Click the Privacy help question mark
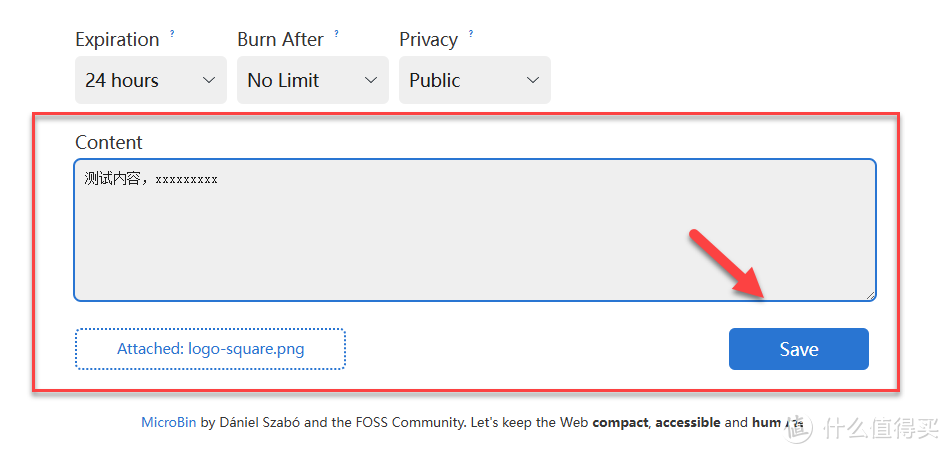Image resolution: width=950 pixels, height=454 pixels. click(x=470, y=34)
